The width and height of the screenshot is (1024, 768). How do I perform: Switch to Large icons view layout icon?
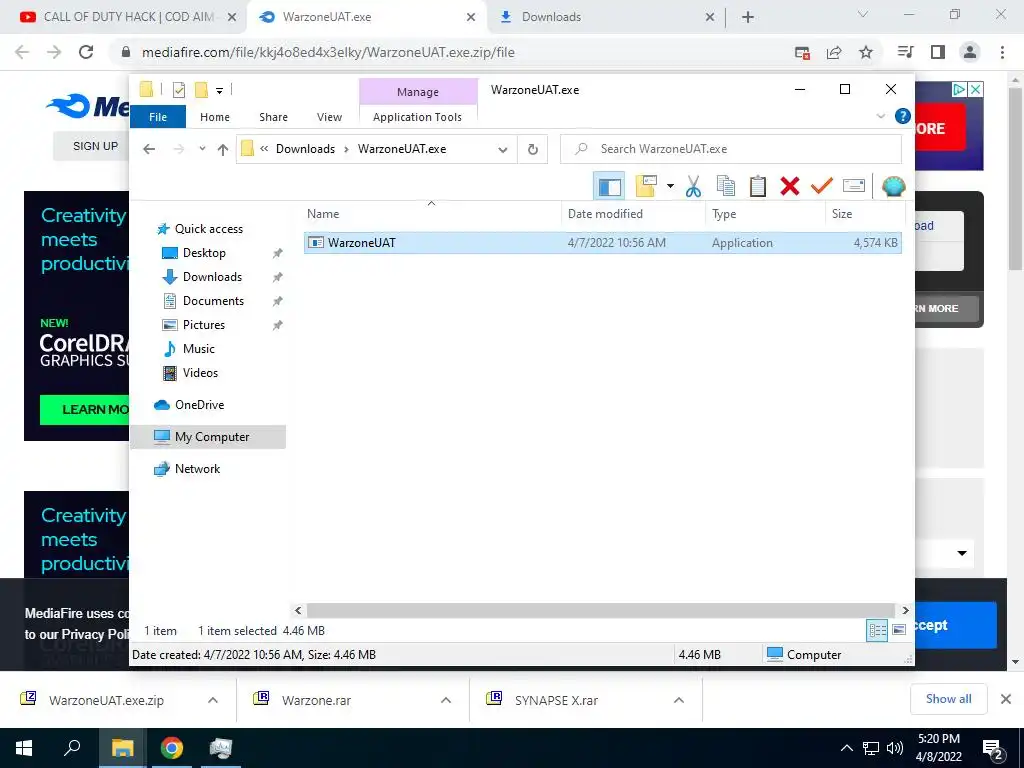899,630
